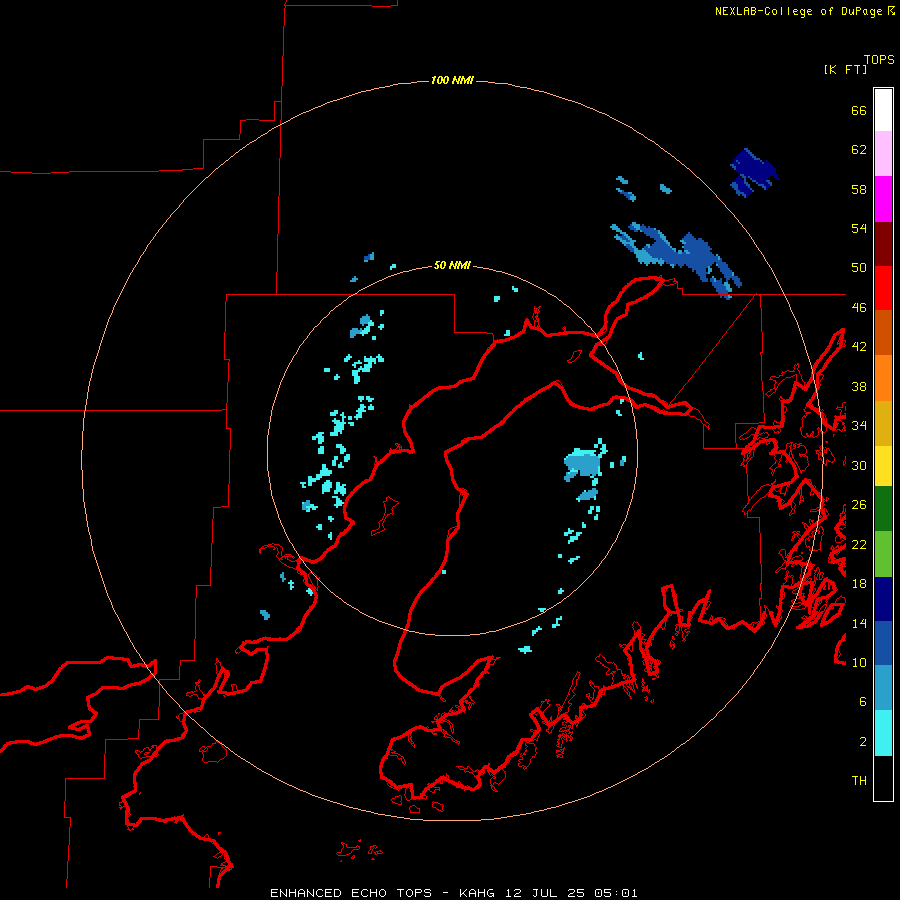The height and width of the screenshot is (900, 900).
Task: Click the 100 NMI range ring label
Action: 452,80
